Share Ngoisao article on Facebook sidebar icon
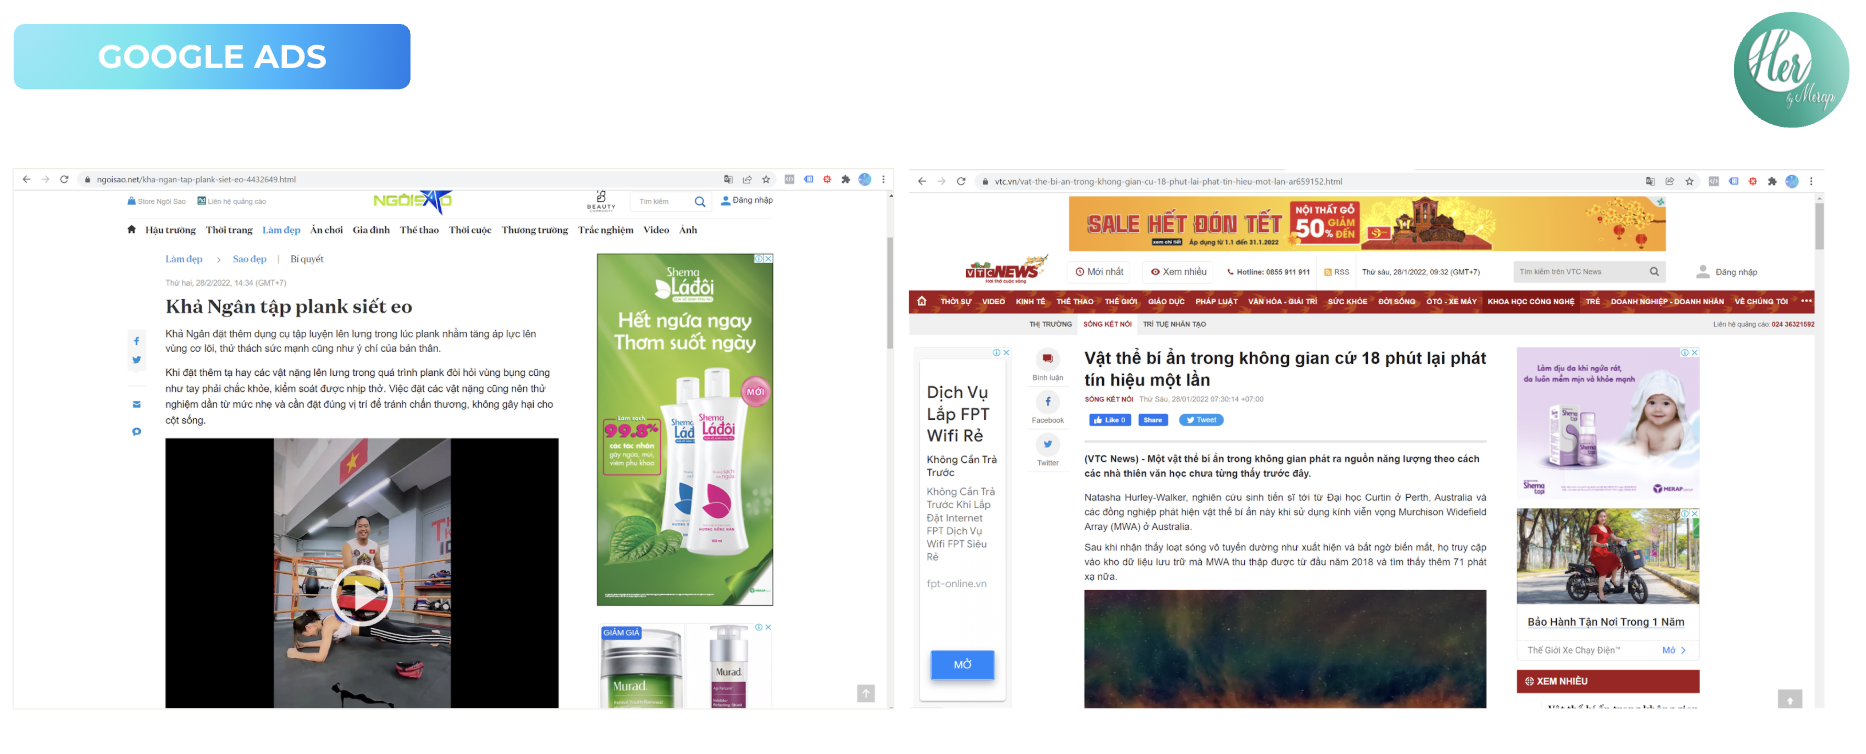1866x754 pixels. (137, 341)
